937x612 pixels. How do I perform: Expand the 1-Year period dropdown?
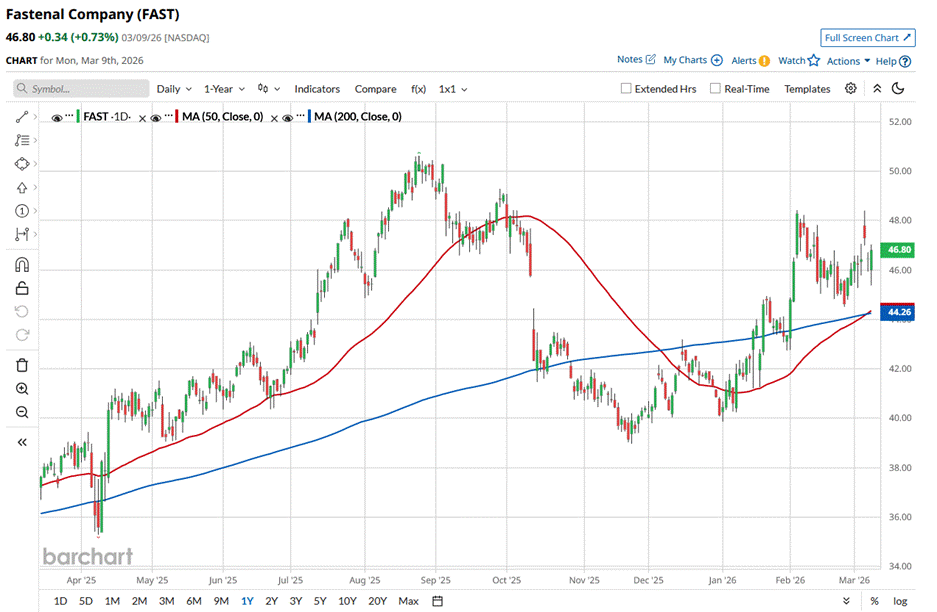(x=225, y=89)
